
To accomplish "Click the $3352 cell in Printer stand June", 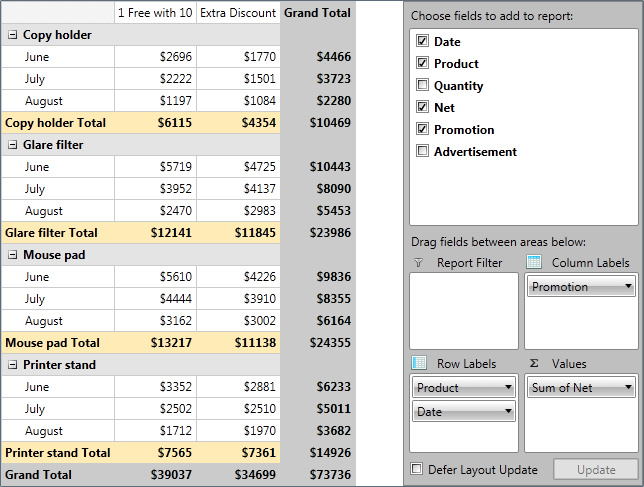I will click(x=155, y=387).
